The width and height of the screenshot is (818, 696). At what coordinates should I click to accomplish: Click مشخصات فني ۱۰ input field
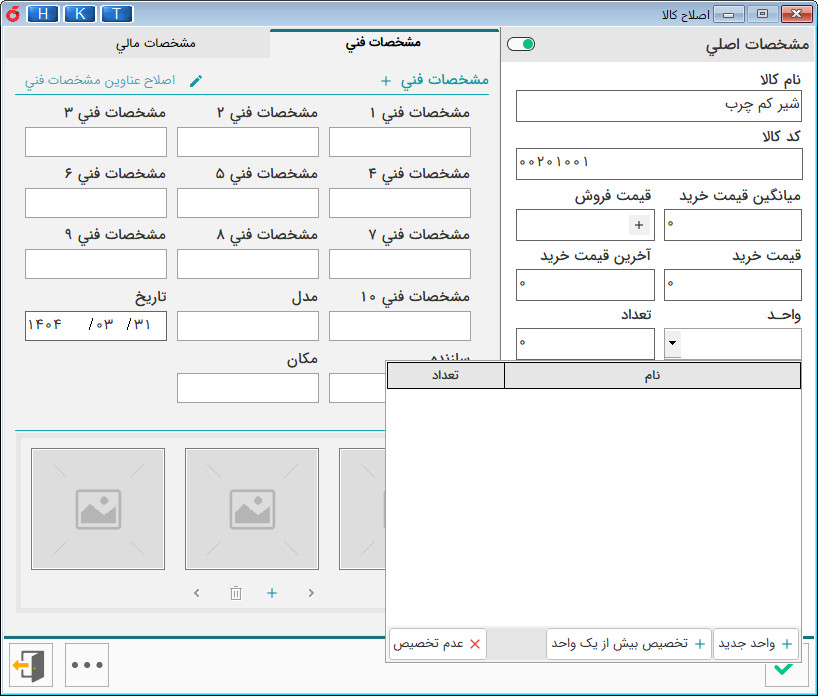pos(400,326)
